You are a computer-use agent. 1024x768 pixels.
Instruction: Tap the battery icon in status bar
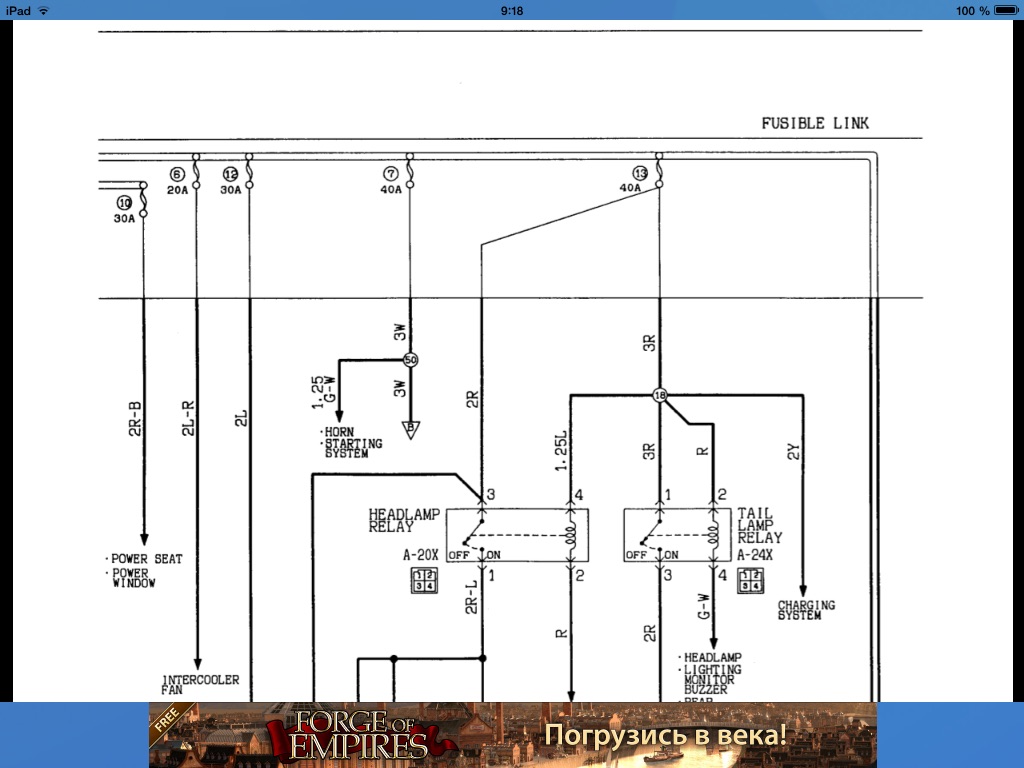[x=1006, y=10]
